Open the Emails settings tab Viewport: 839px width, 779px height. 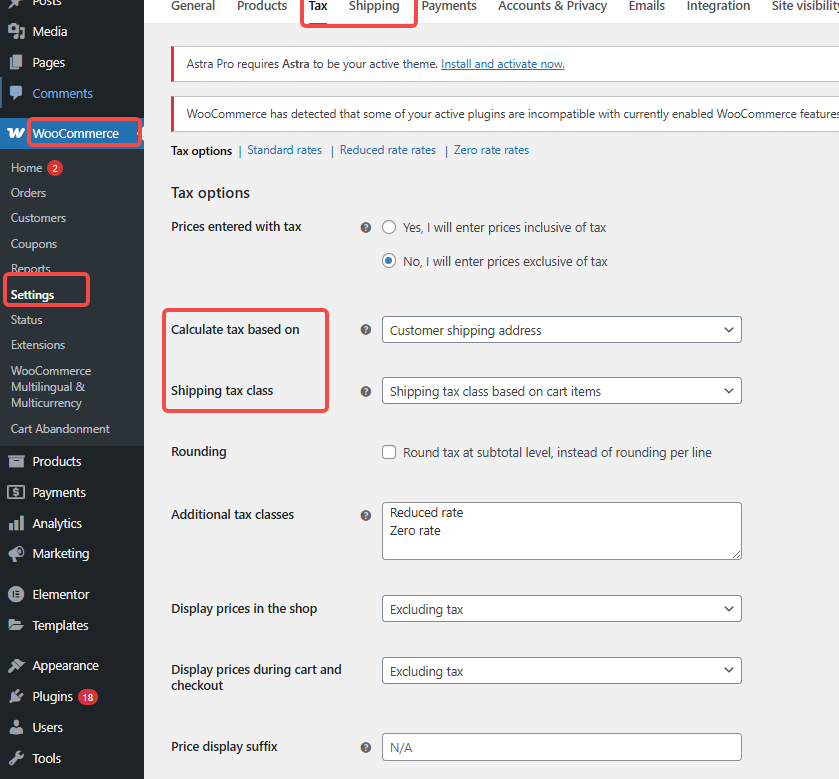tap(646, 6)
